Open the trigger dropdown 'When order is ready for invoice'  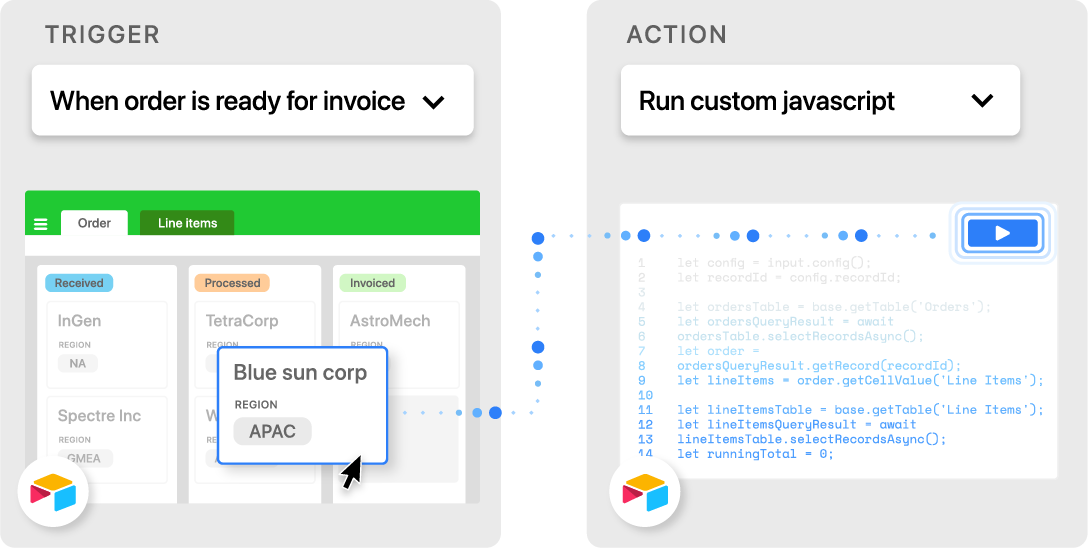[253, 101]
